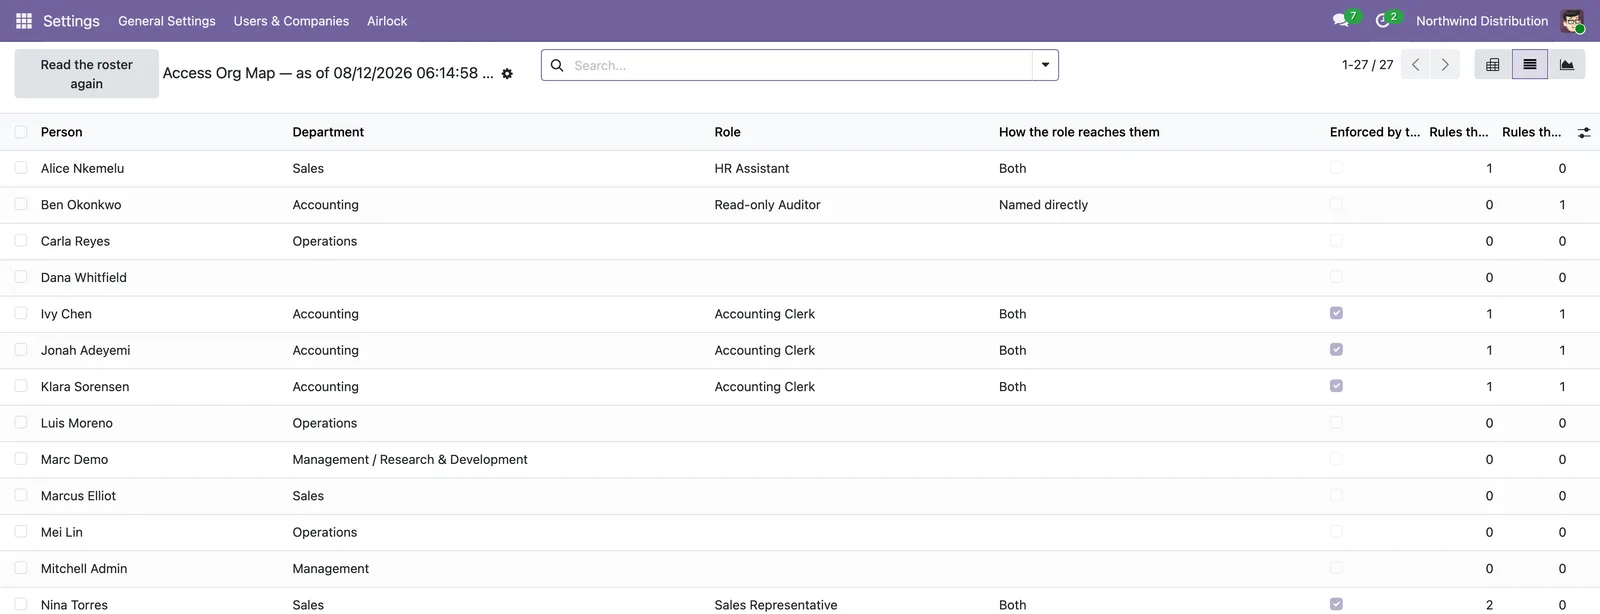Switch to list view
The height and width of the screenshot is (614, 1600).
(x=1530, y=65)
